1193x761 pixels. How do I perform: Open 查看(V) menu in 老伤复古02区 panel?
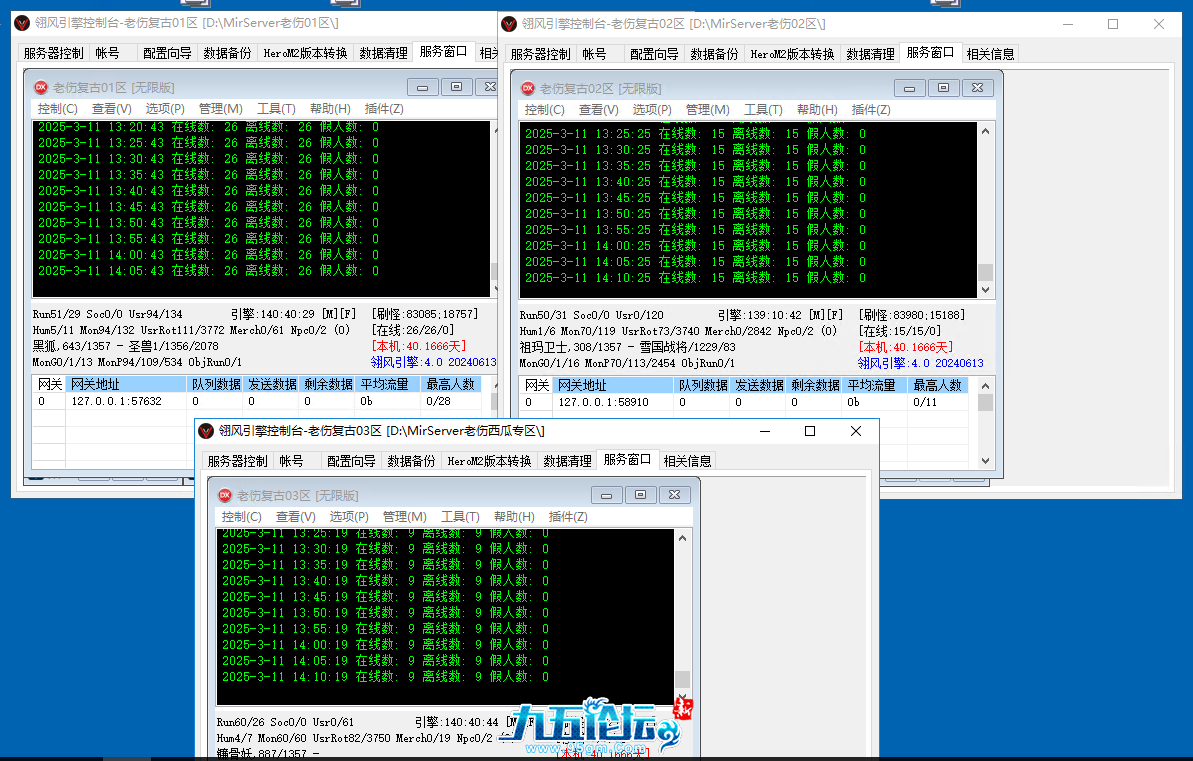click(x=599, y=110)
